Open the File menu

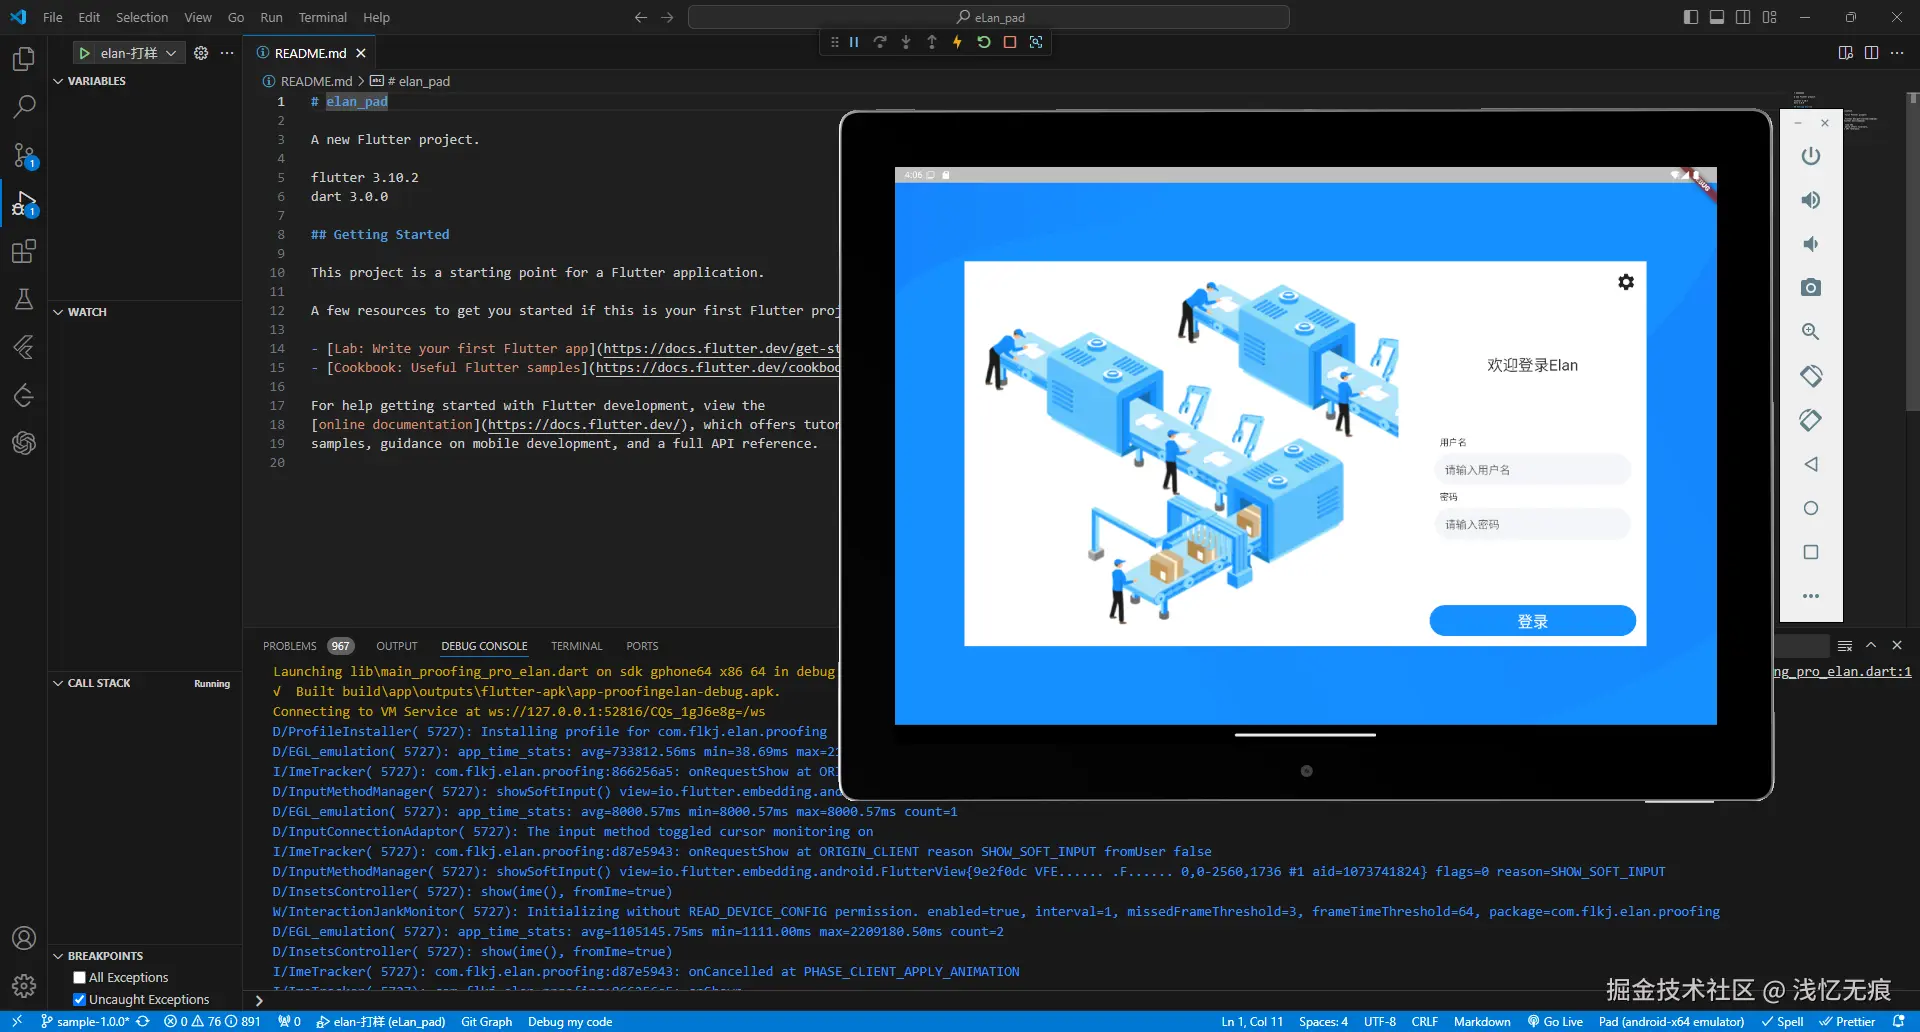coord(53,17)
